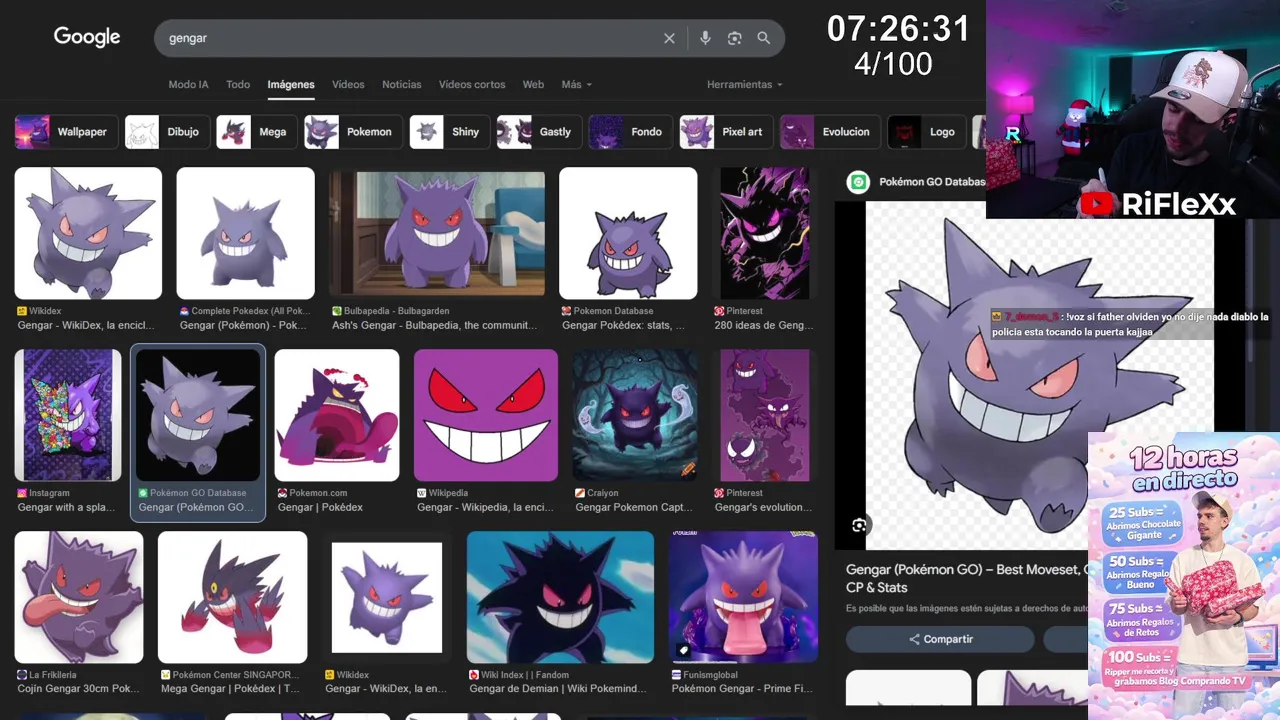Click Craiyon favicon under forest image
The height and width of the screenshot is (720, 1280).
click(580, 493)
